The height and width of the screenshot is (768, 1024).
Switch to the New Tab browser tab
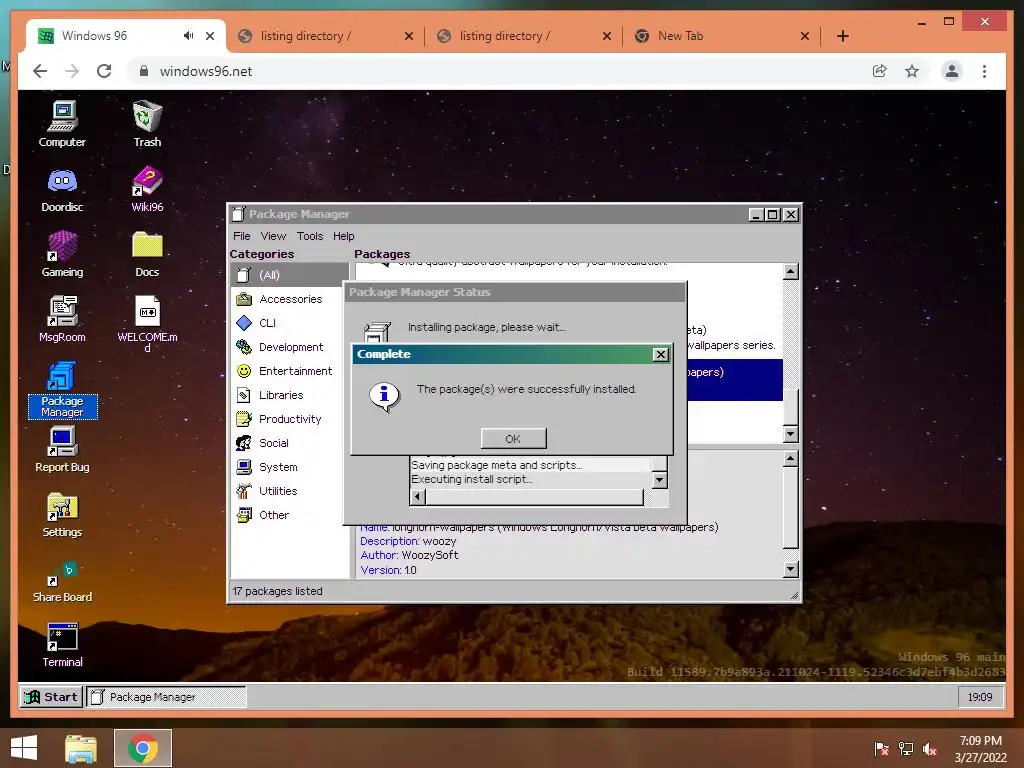(721, 36)
